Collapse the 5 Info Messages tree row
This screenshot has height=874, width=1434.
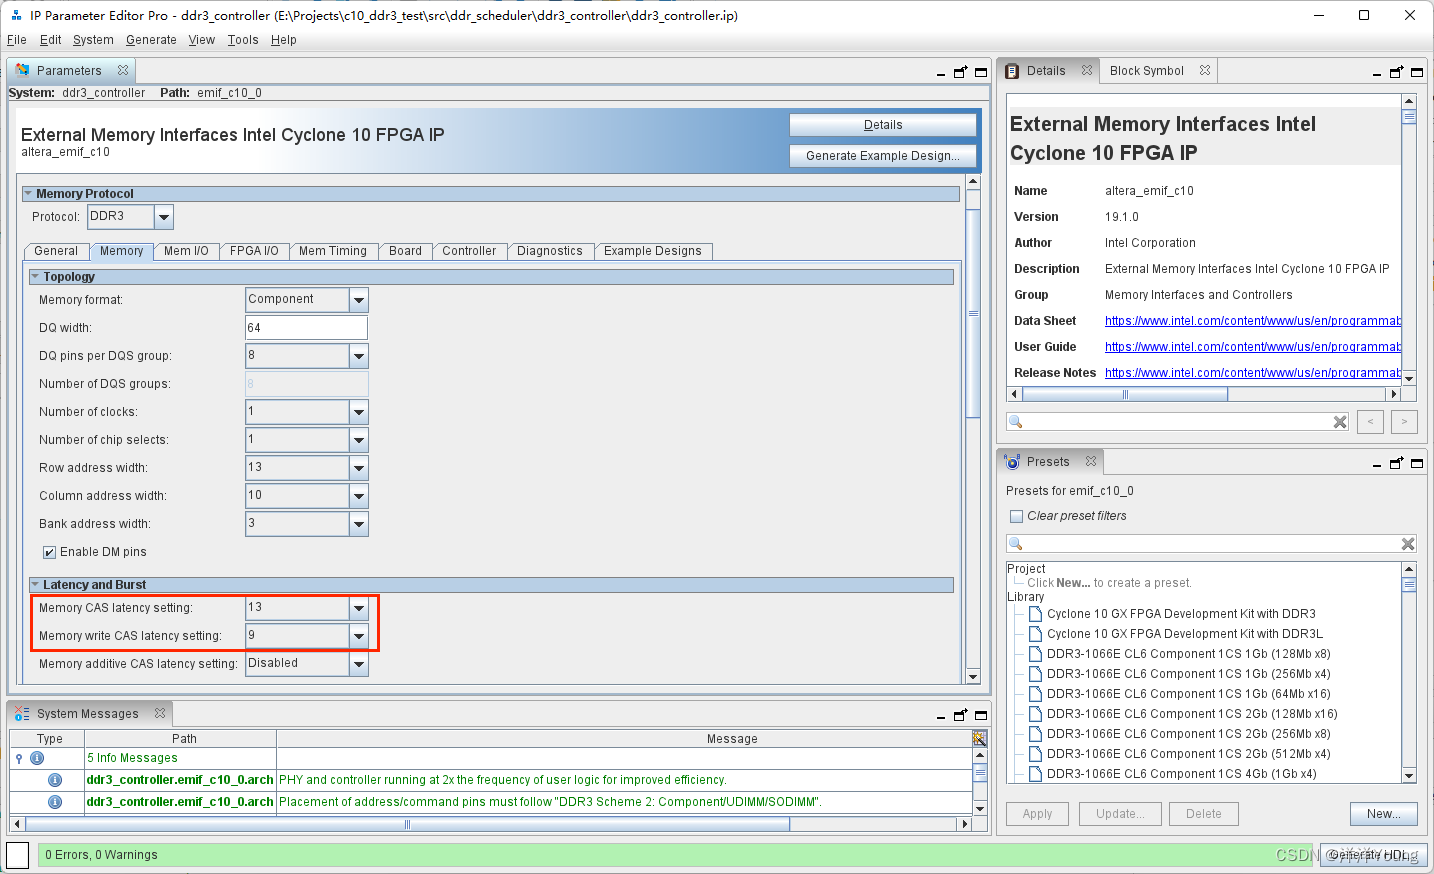(19, 758)
